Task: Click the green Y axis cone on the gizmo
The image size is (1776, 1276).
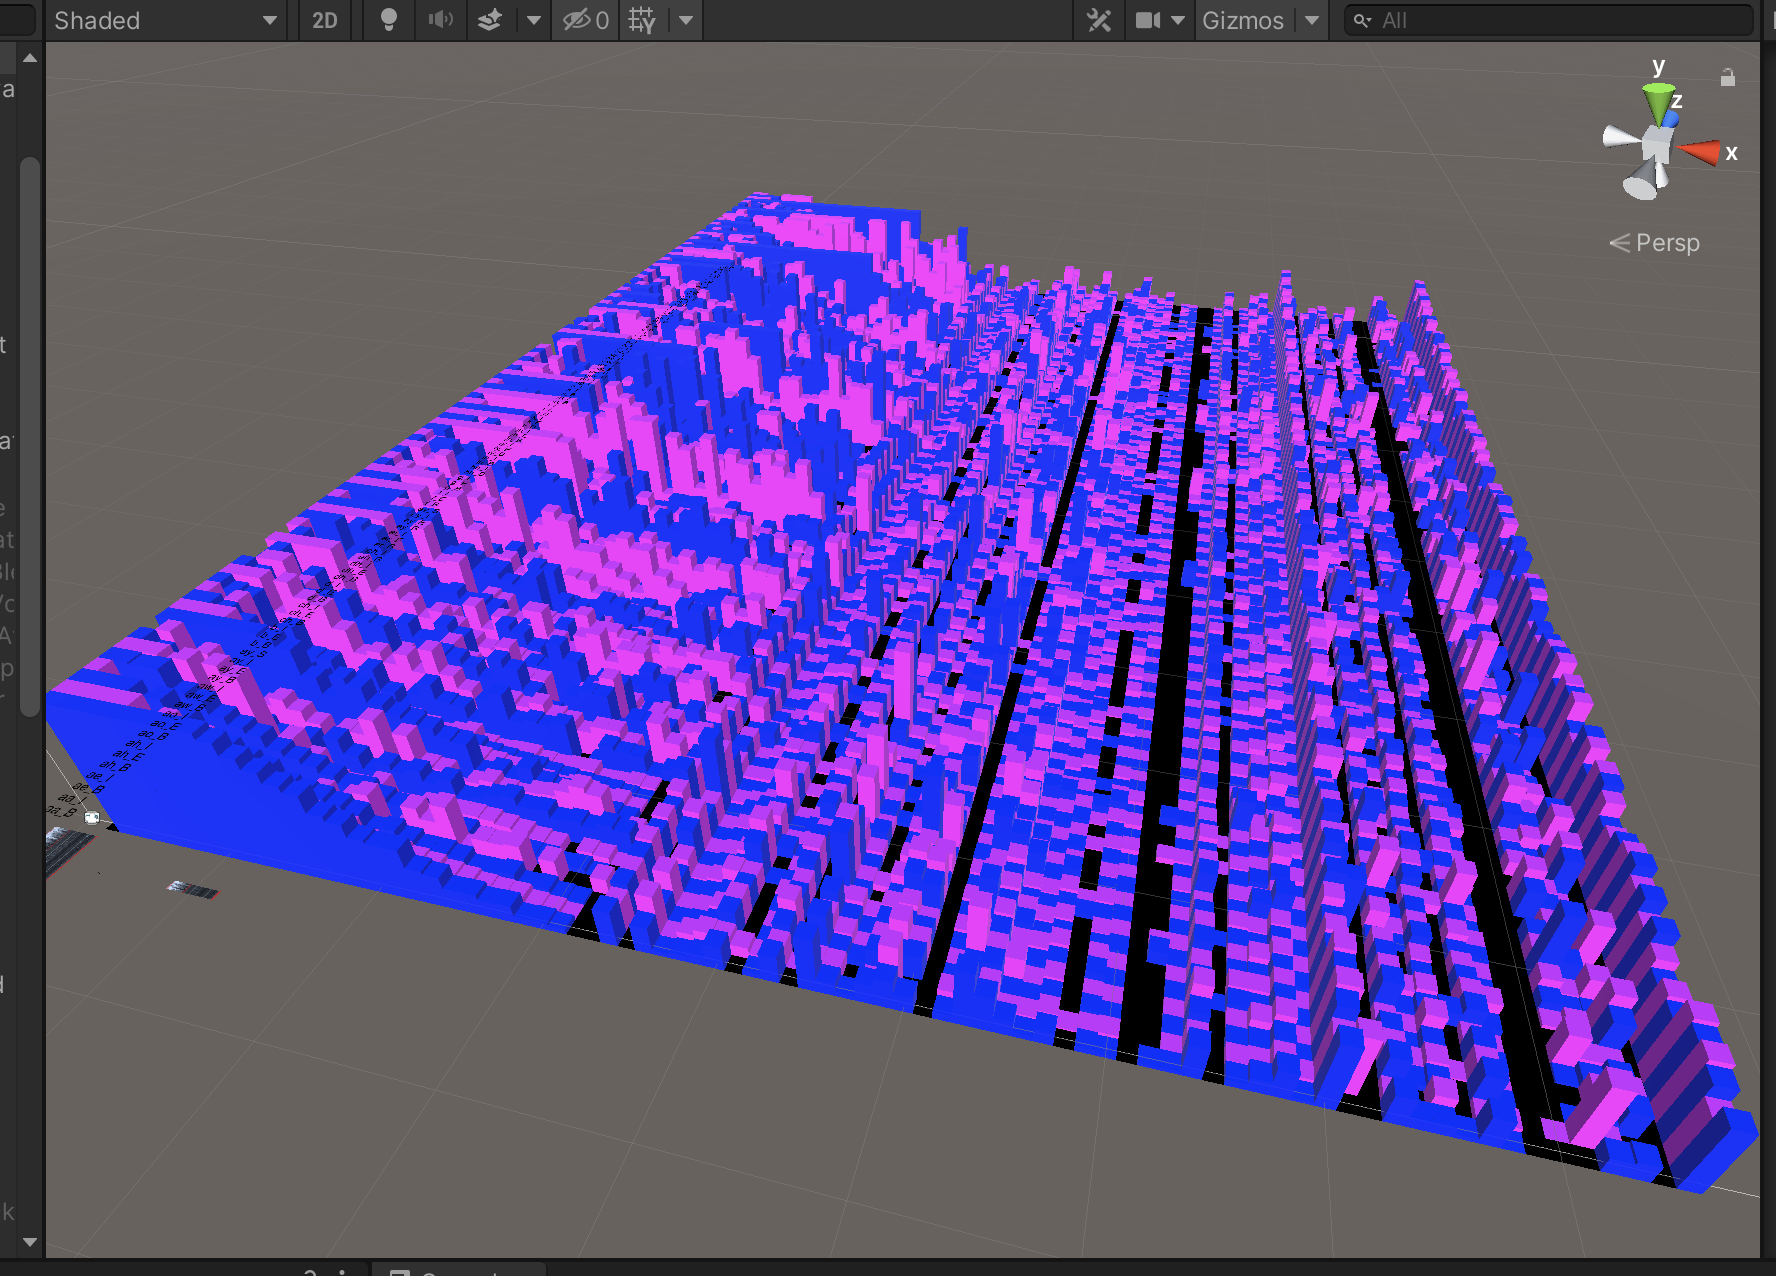Action: pyautogui.click(x=1657, y=100)
